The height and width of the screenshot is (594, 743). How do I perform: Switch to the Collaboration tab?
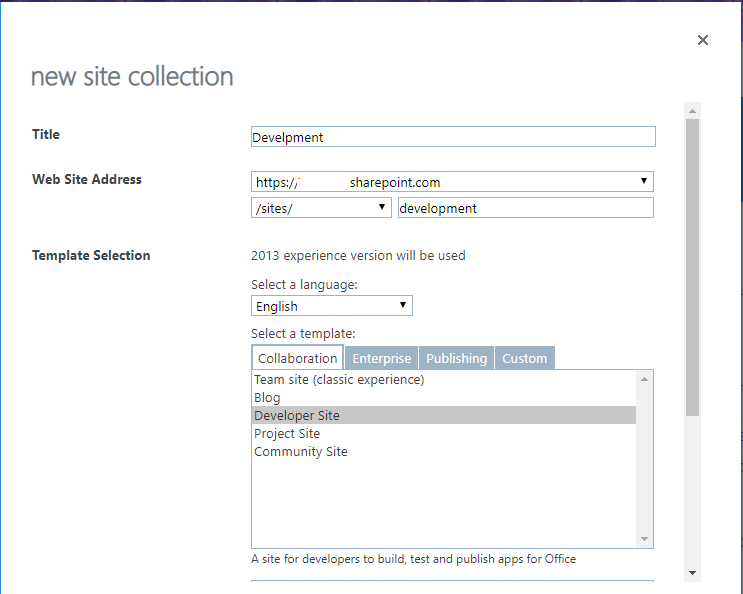[x=297, y=358]
